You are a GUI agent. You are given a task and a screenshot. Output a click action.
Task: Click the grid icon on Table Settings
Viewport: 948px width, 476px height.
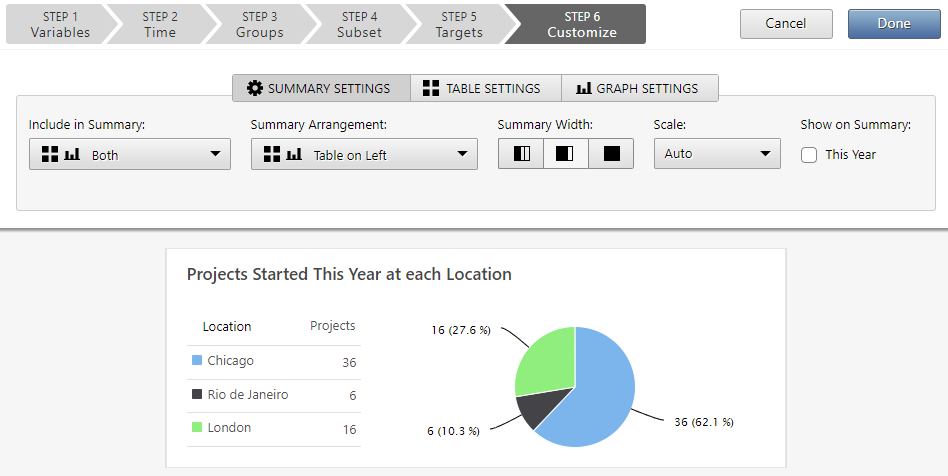431,89
